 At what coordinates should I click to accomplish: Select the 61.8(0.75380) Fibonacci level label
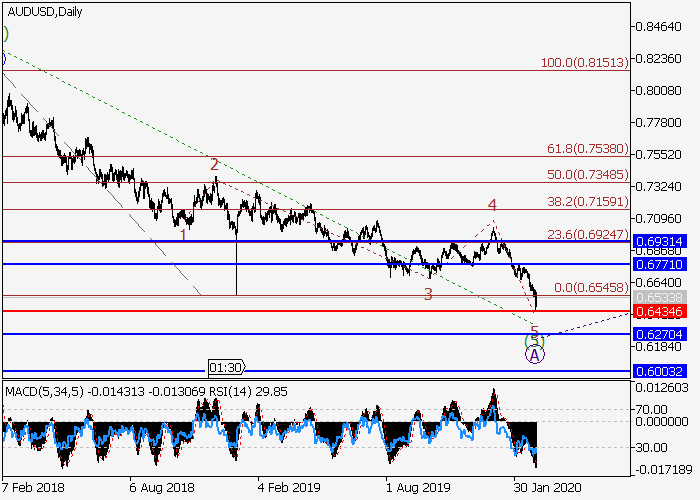coord(587,148)
